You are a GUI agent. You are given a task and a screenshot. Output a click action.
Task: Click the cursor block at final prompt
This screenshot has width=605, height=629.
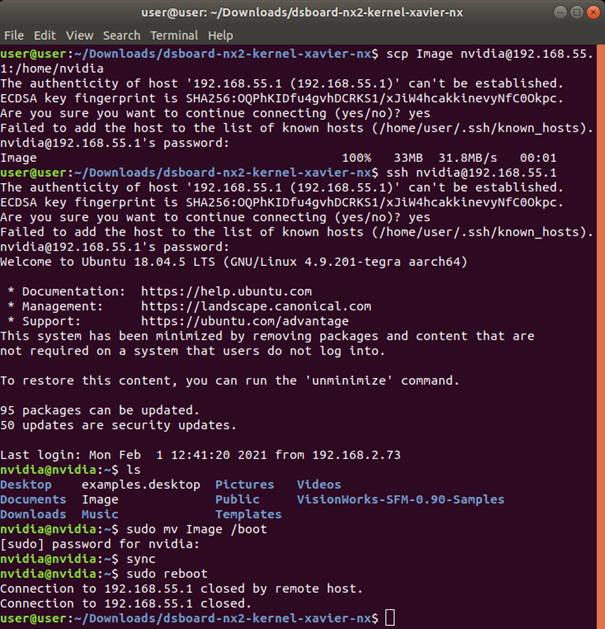point(390,618)
